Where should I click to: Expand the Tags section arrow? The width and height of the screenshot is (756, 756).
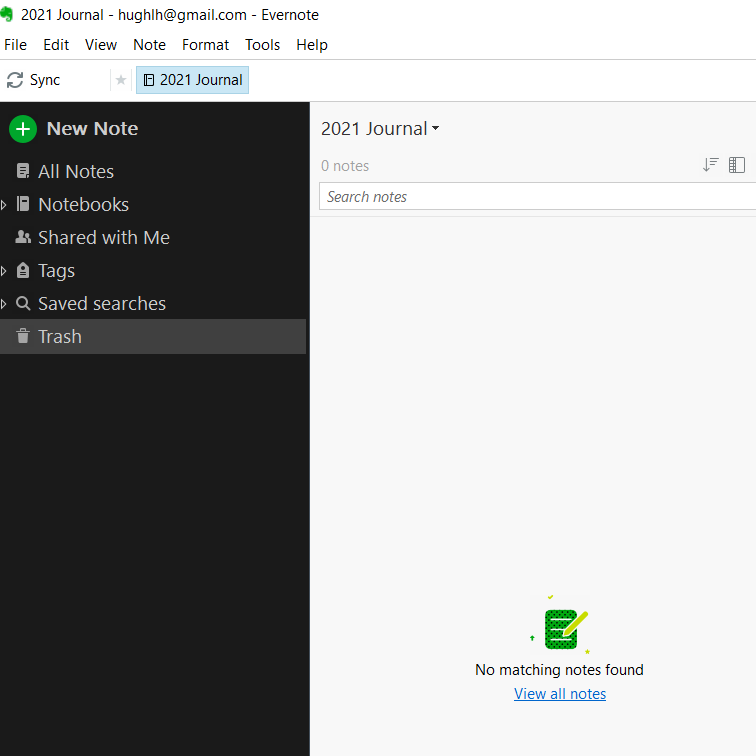(x=5, y=271)
